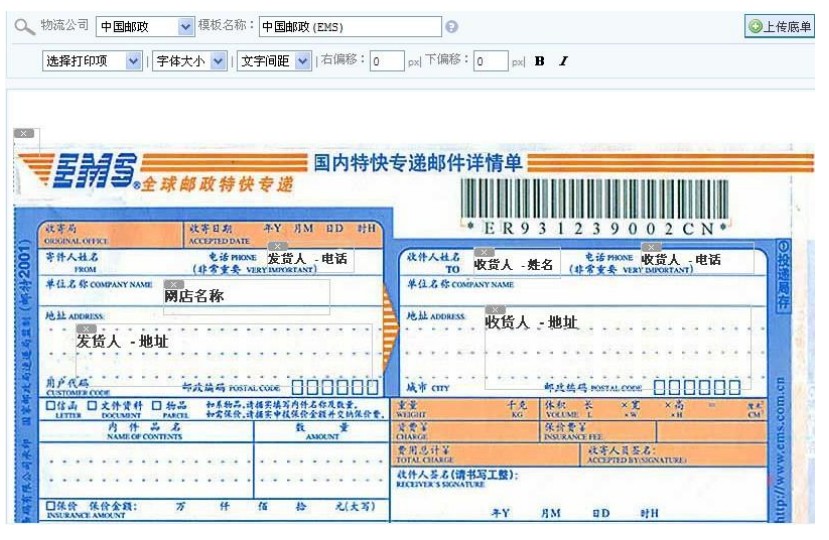
Task: Click the 物品 PARCEL checkbox on form
Action: tap(156, 406)
